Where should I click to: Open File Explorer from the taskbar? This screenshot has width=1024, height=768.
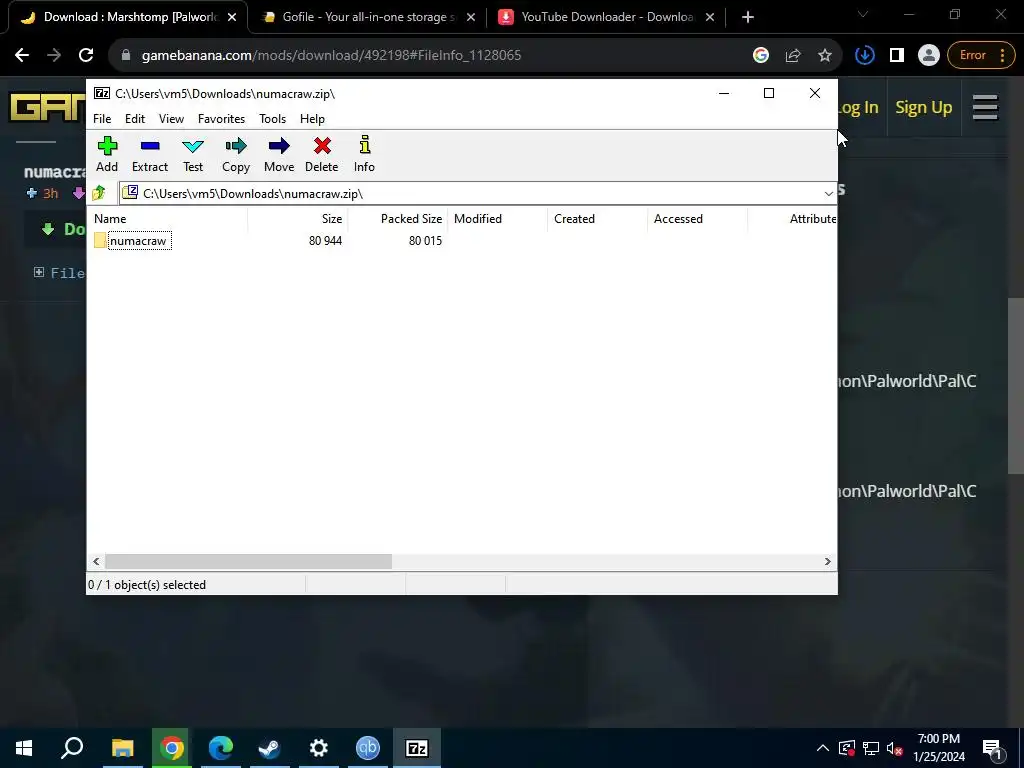[122, 748]
